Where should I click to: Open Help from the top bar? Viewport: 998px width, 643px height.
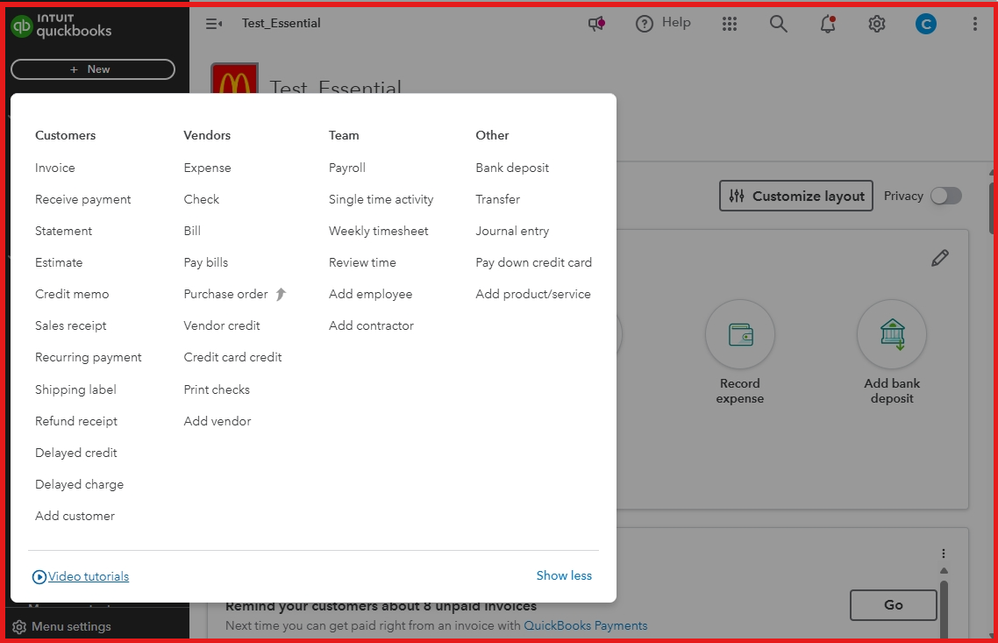coord(663,24)
